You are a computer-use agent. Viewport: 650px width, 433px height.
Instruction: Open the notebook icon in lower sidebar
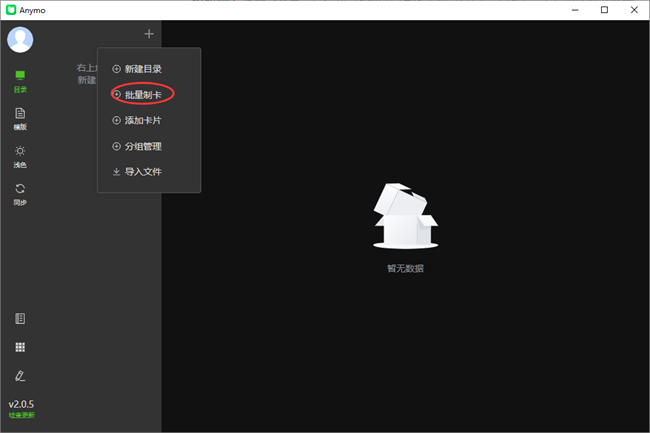pyautogui.click(x=20, y=319)
